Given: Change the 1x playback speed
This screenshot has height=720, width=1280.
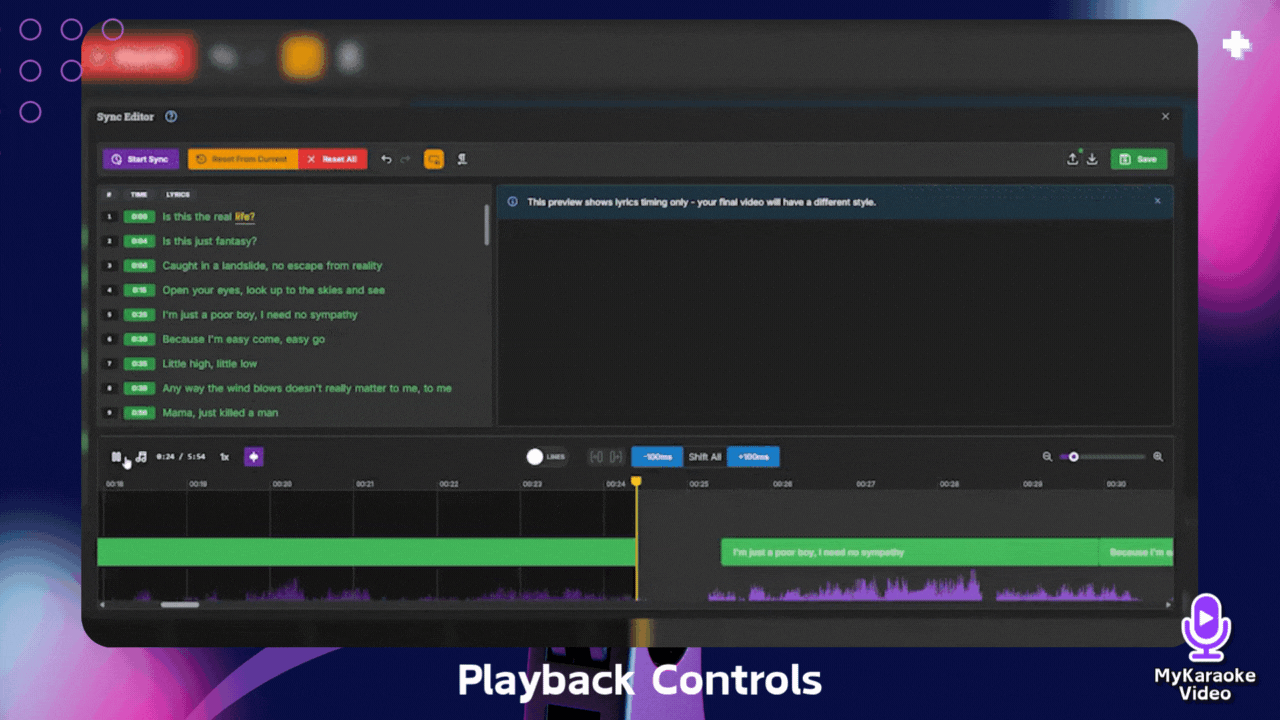Looking at the screenshot, I should 224,457.
